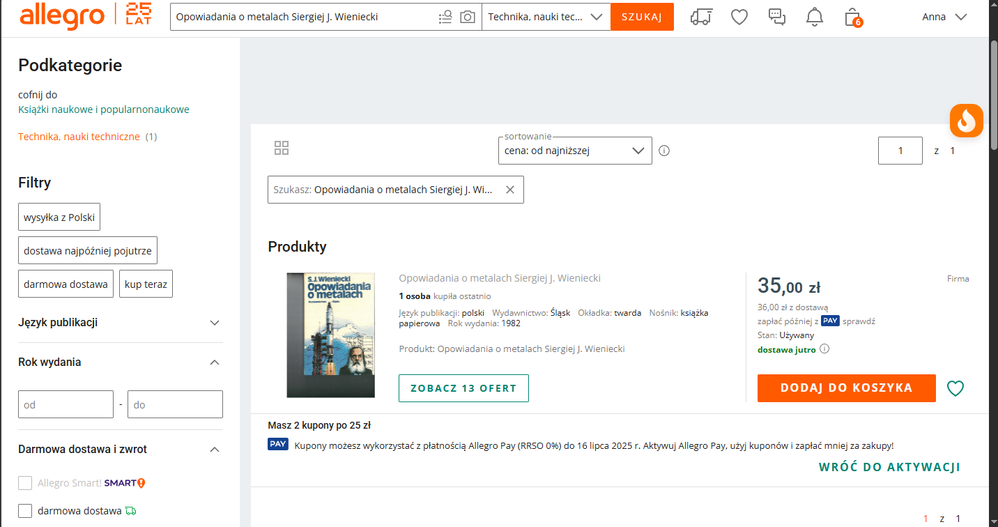The image size is (998, 527).
Task: Switch to grid view layout icon
Action: 281,148
